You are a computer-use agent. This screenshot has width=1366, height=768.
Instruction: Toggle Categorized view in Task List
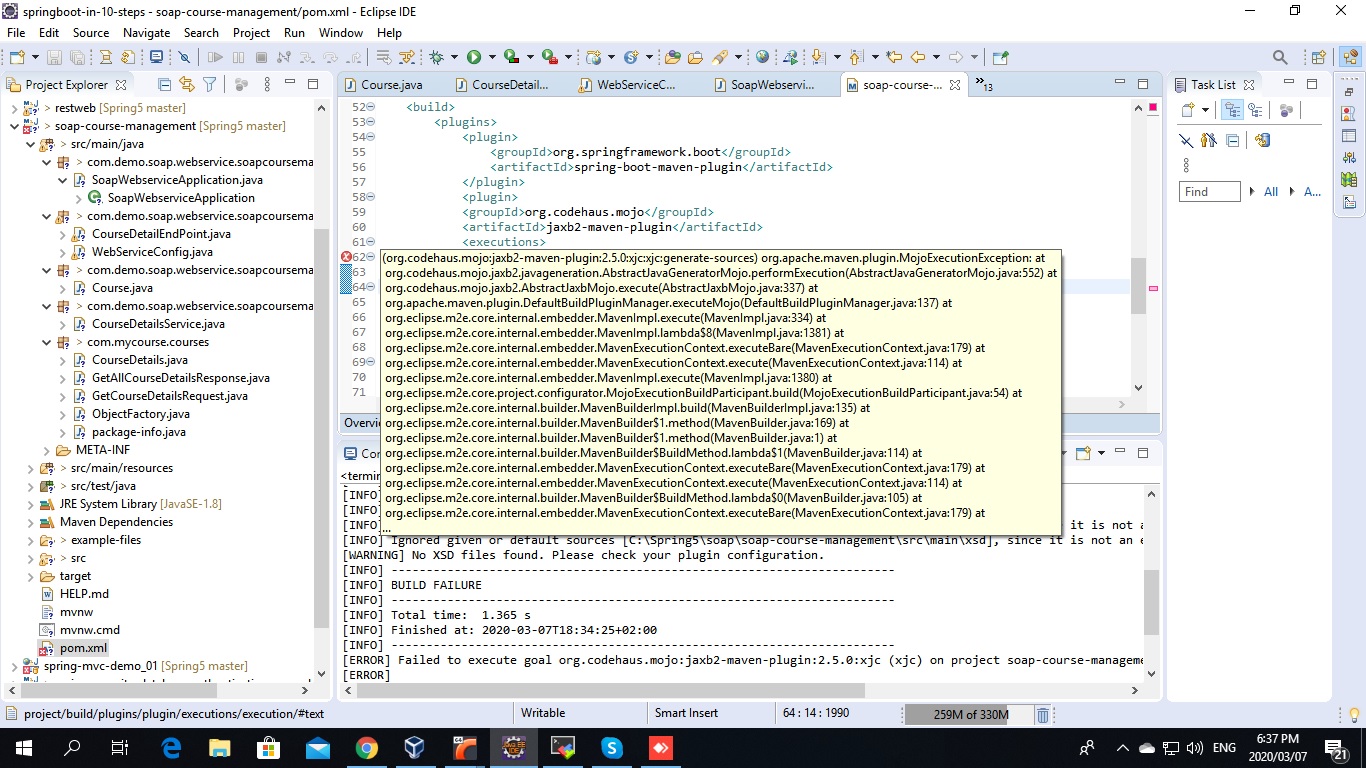1232,111
